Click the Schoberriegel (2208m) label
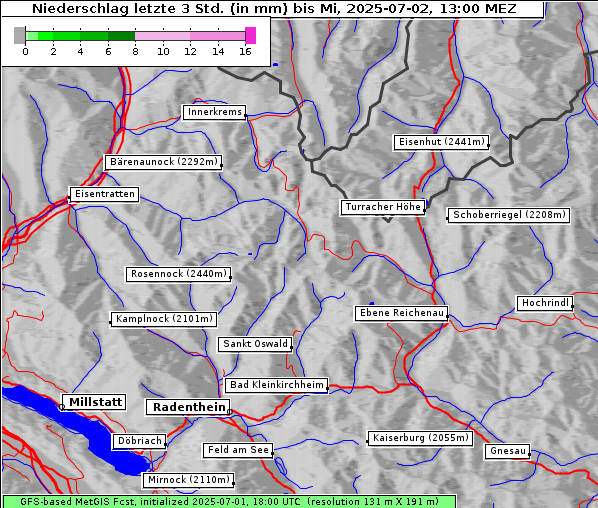598x508 pixels. point(509,215)
